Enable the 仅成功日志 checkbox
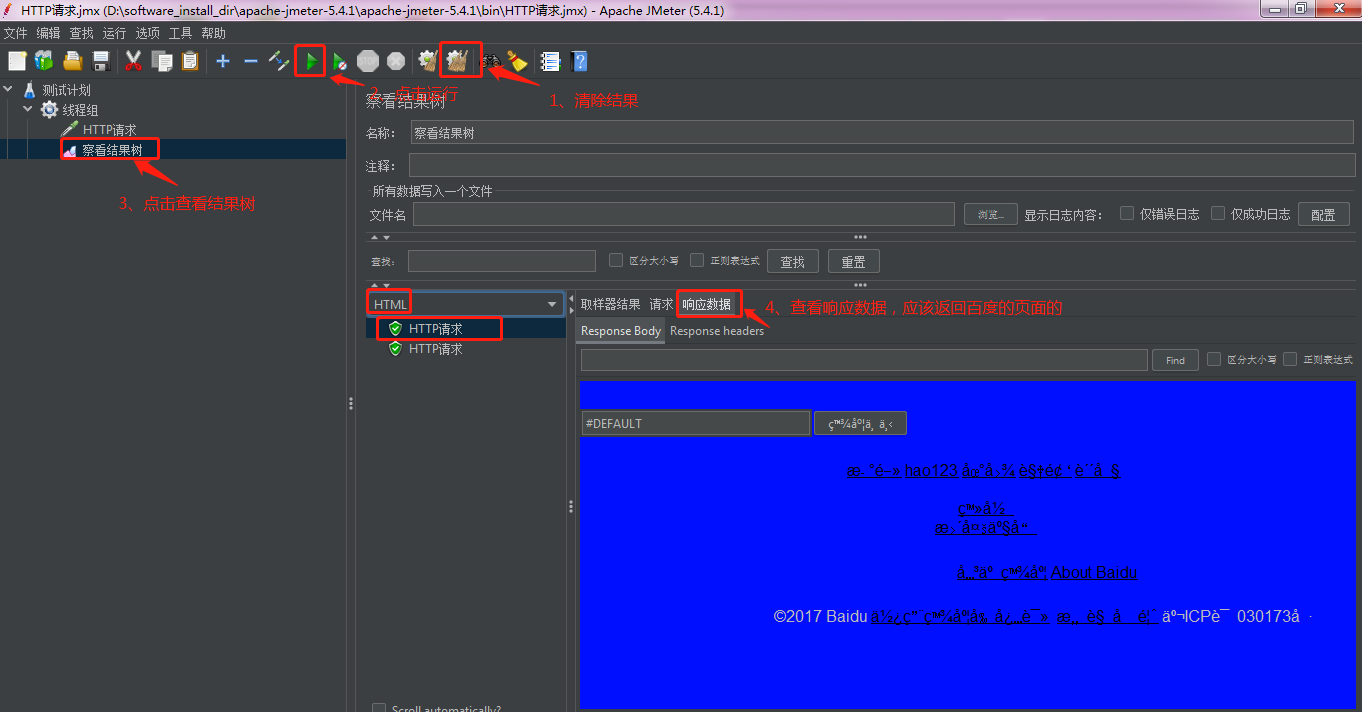1362x712 pixels. tap(1218, 213)
